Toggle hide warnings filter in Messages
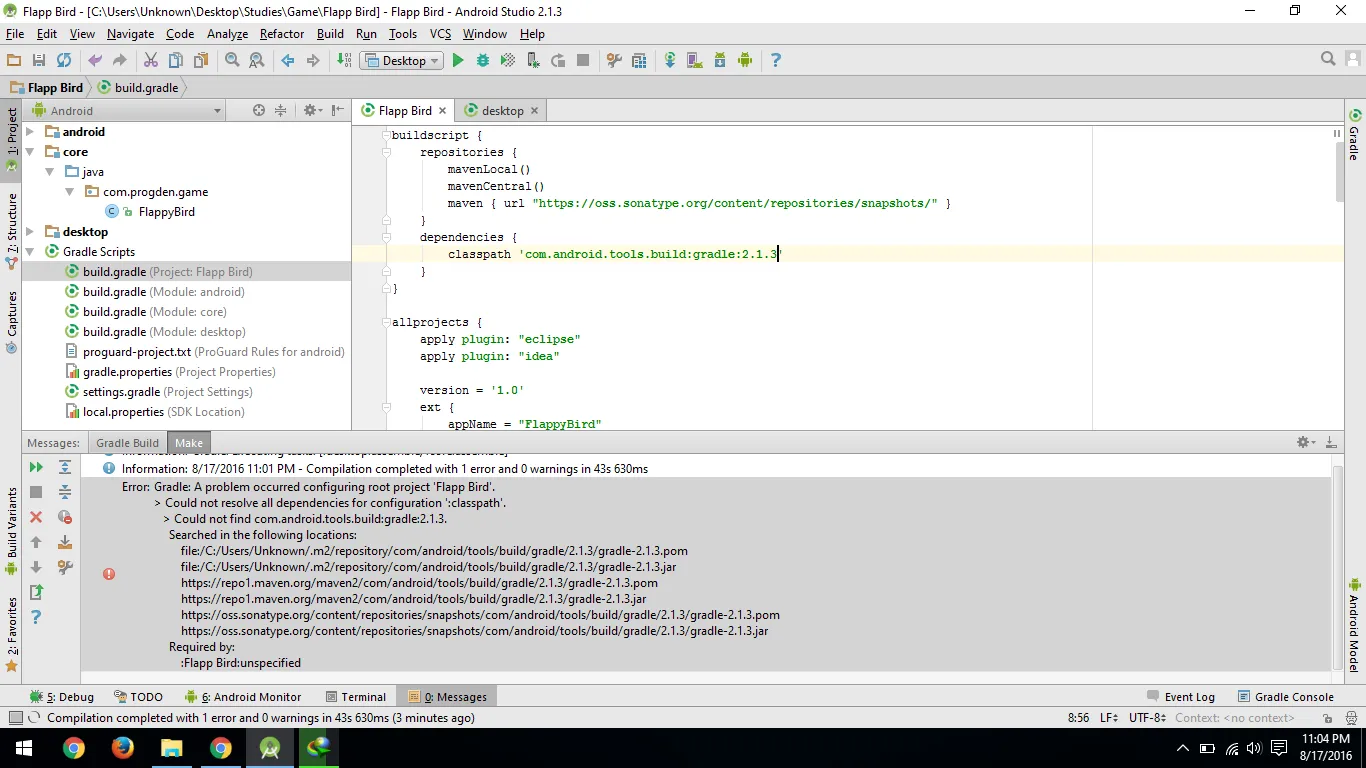The image size is (1366, 768). coord(65,517)
